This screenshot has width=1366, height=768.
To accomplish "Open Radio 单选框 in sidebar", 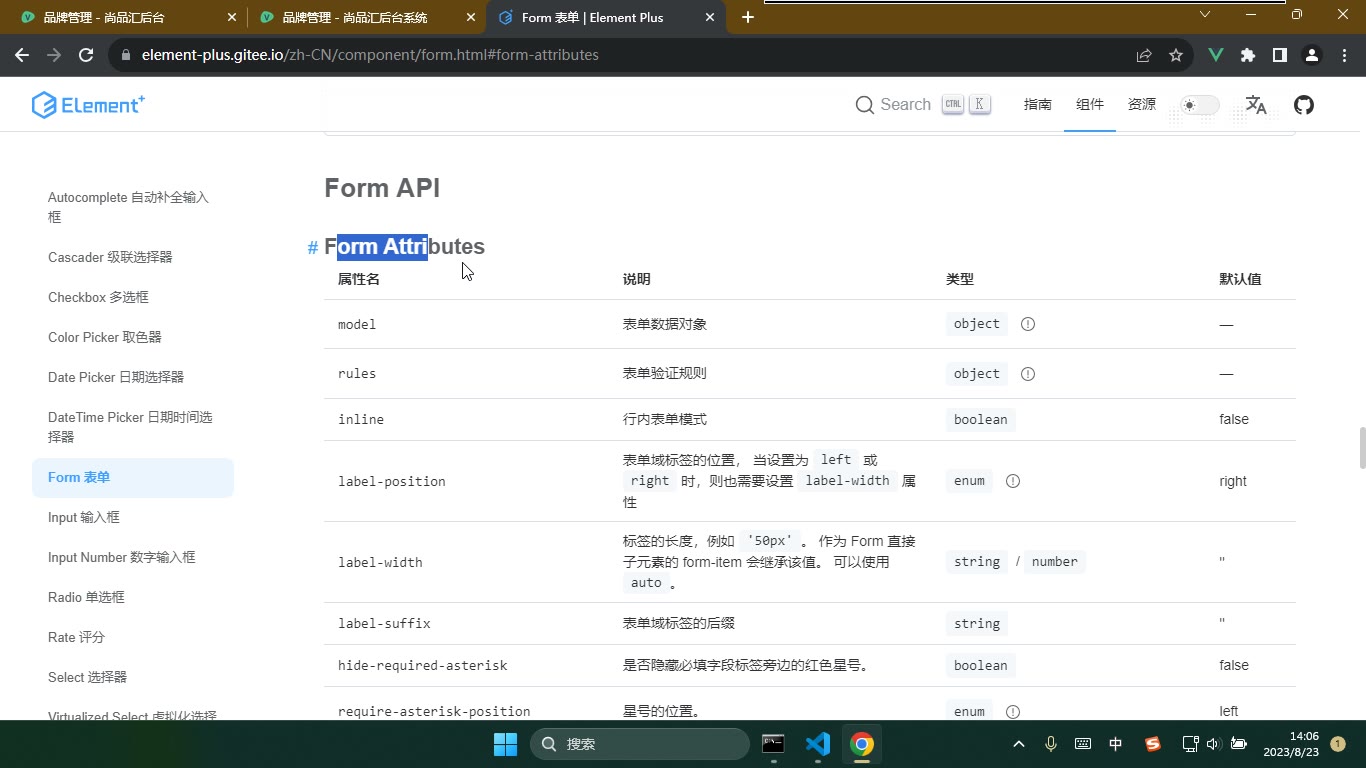I will 133,597.
